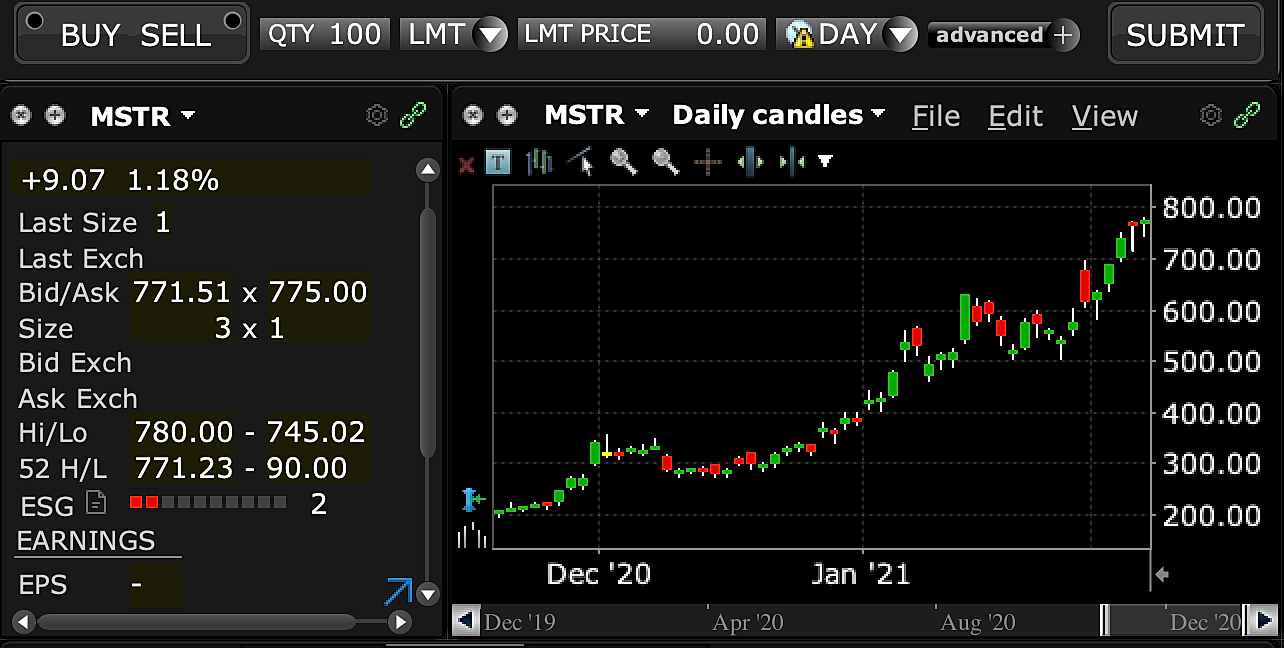Click the compress-inward bar spacing icon
The image size is (1284, 648).
click(792, 162)
